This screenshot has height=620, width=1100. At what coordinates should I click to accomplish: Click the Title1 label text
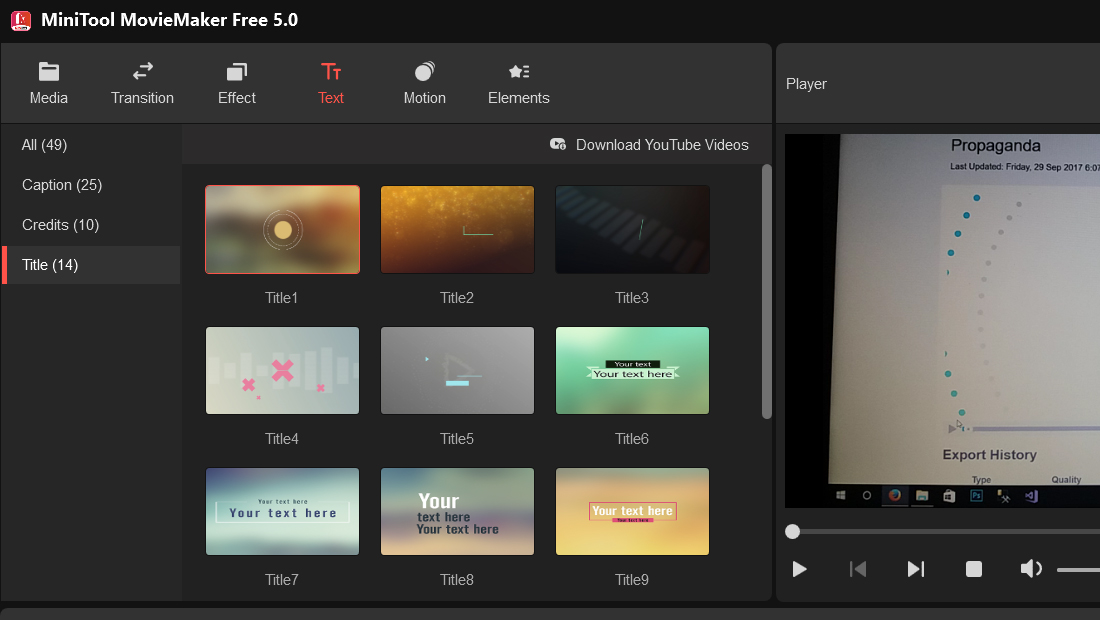[281, 298]
